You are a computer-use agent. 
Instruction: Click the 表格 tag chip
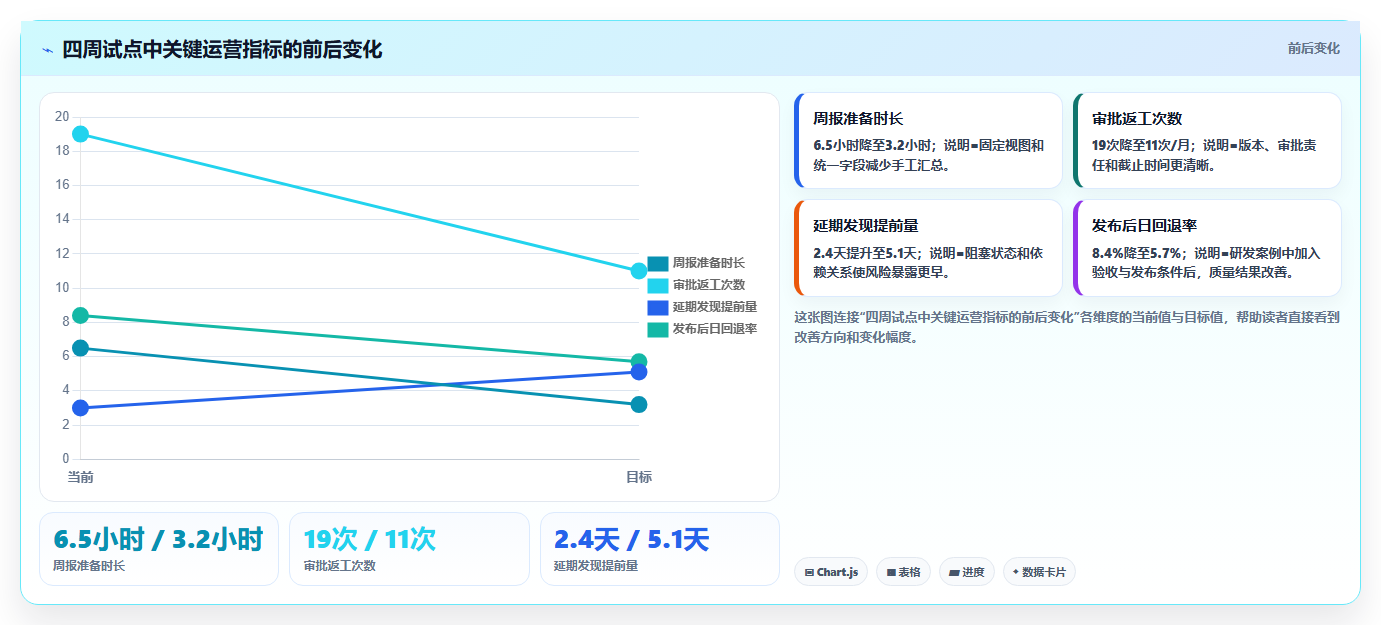(x=903, y=572)
